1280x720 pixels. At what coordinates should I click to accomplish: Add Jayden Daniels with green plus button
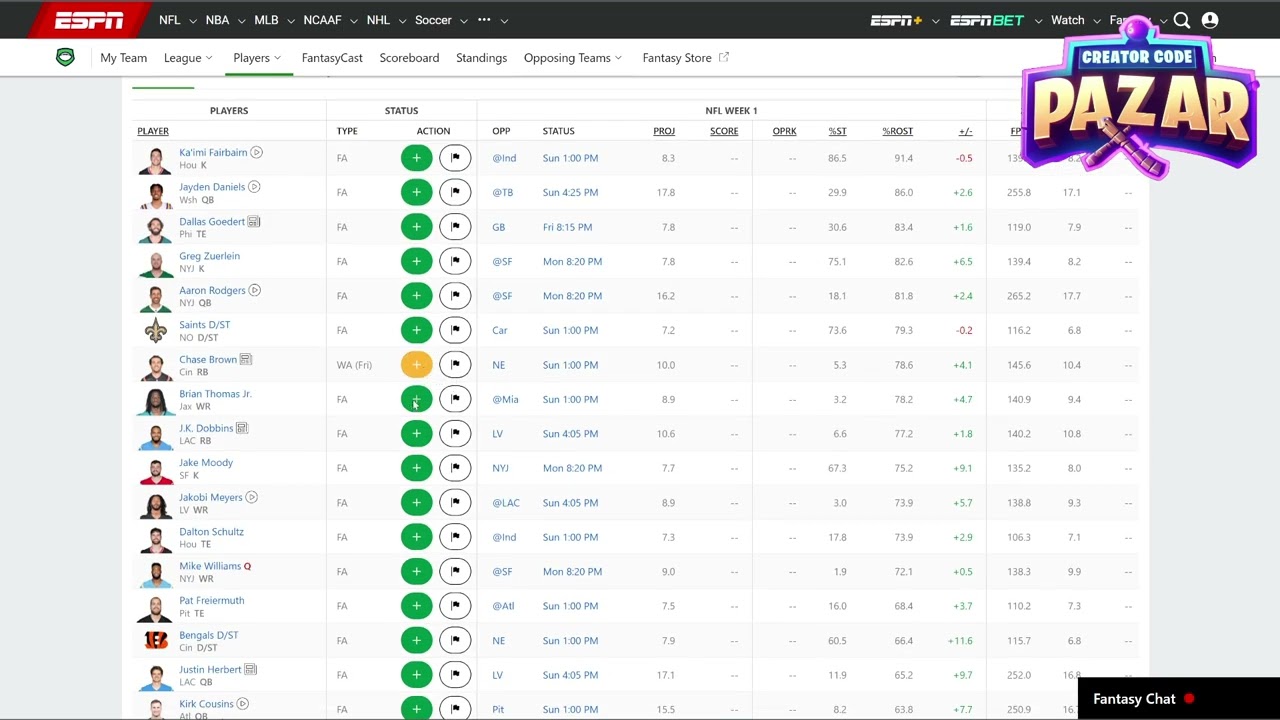(416, 192)
